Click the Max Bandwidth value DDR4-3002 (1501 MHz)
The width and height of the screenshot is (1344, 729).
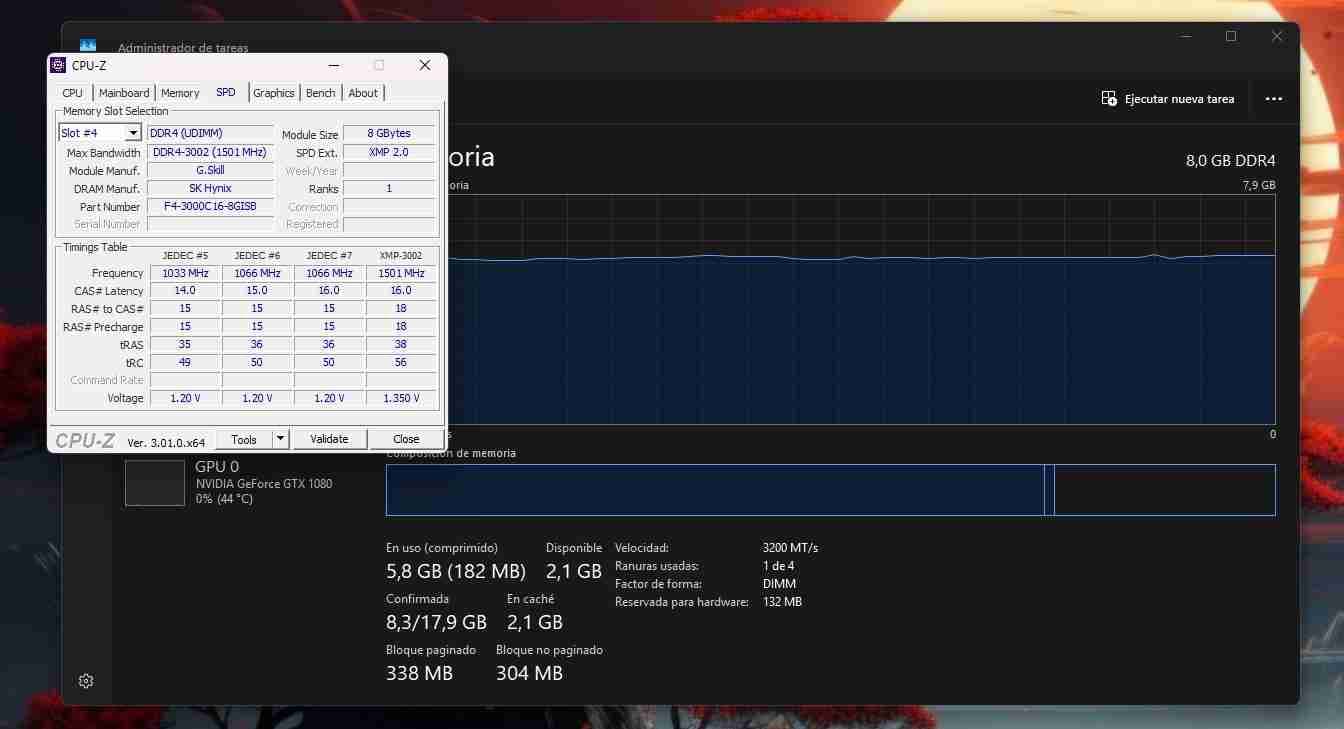point(210,153)
